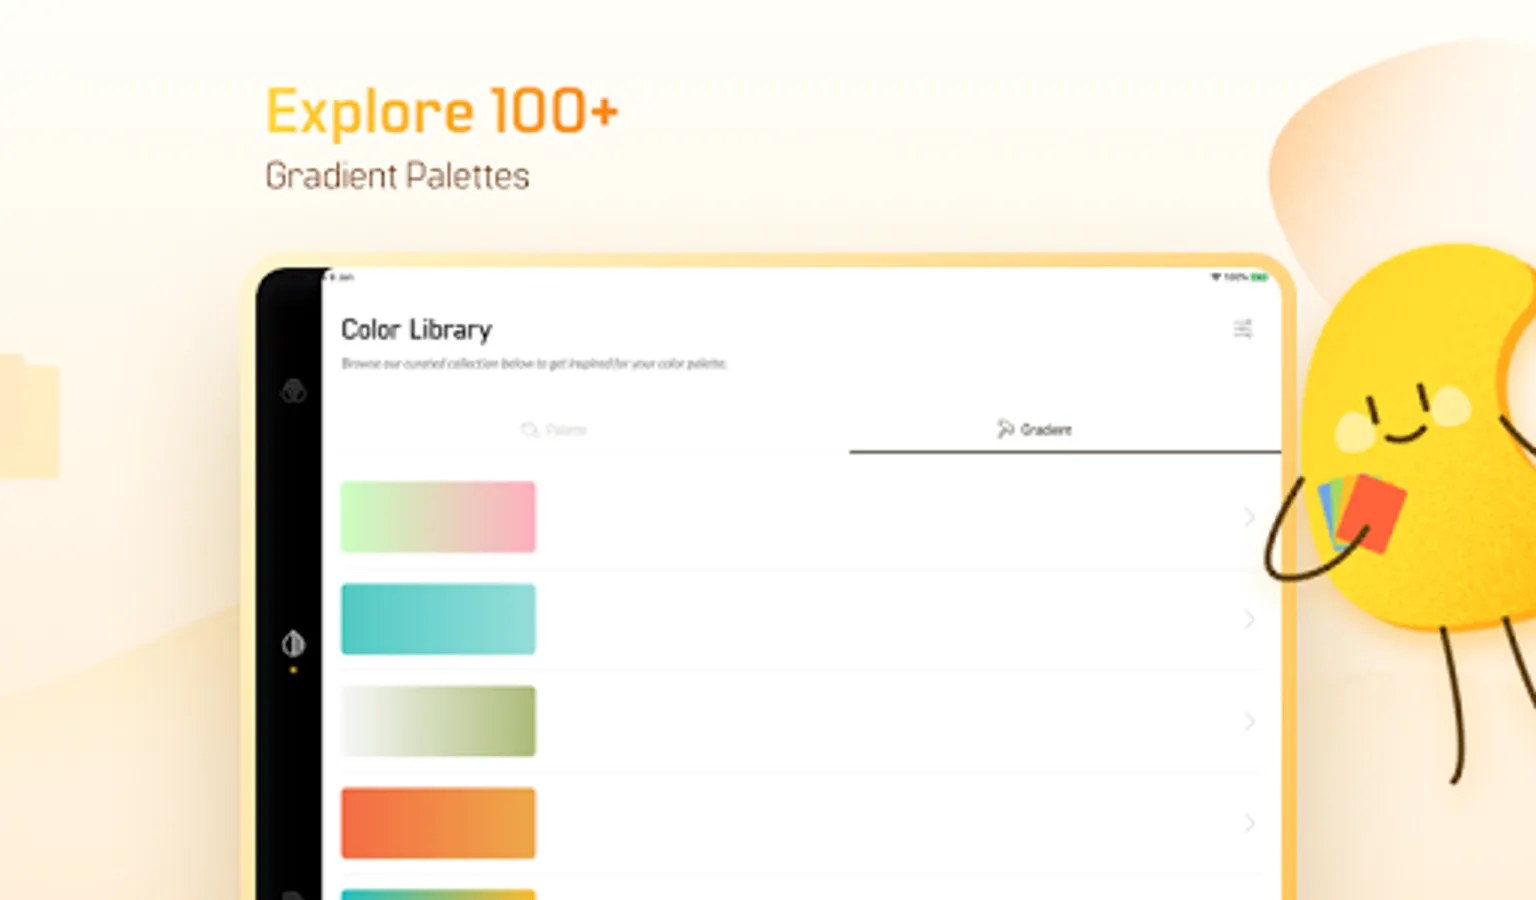Expand the teal gradient row chevron
The width and height of the screenshot is (1536, 900).
pos(1249,619)
